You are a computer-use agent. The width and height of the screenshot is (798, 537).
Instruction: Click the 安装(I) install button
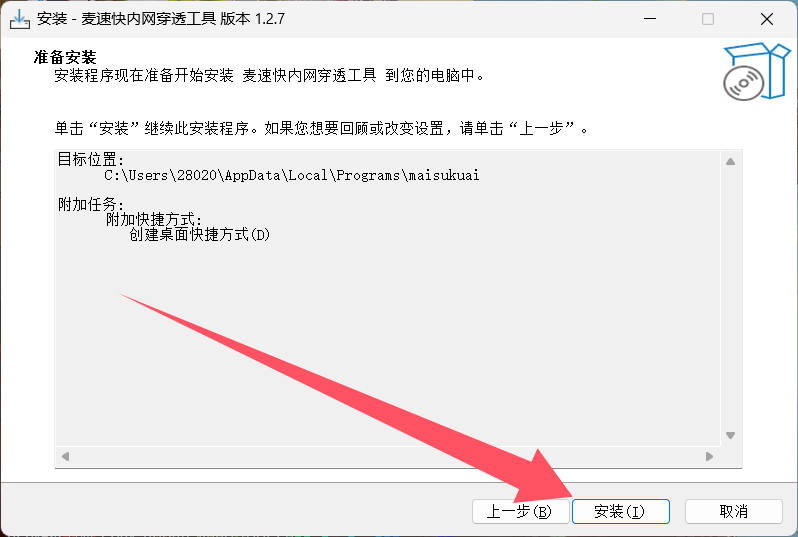(620, 511)
